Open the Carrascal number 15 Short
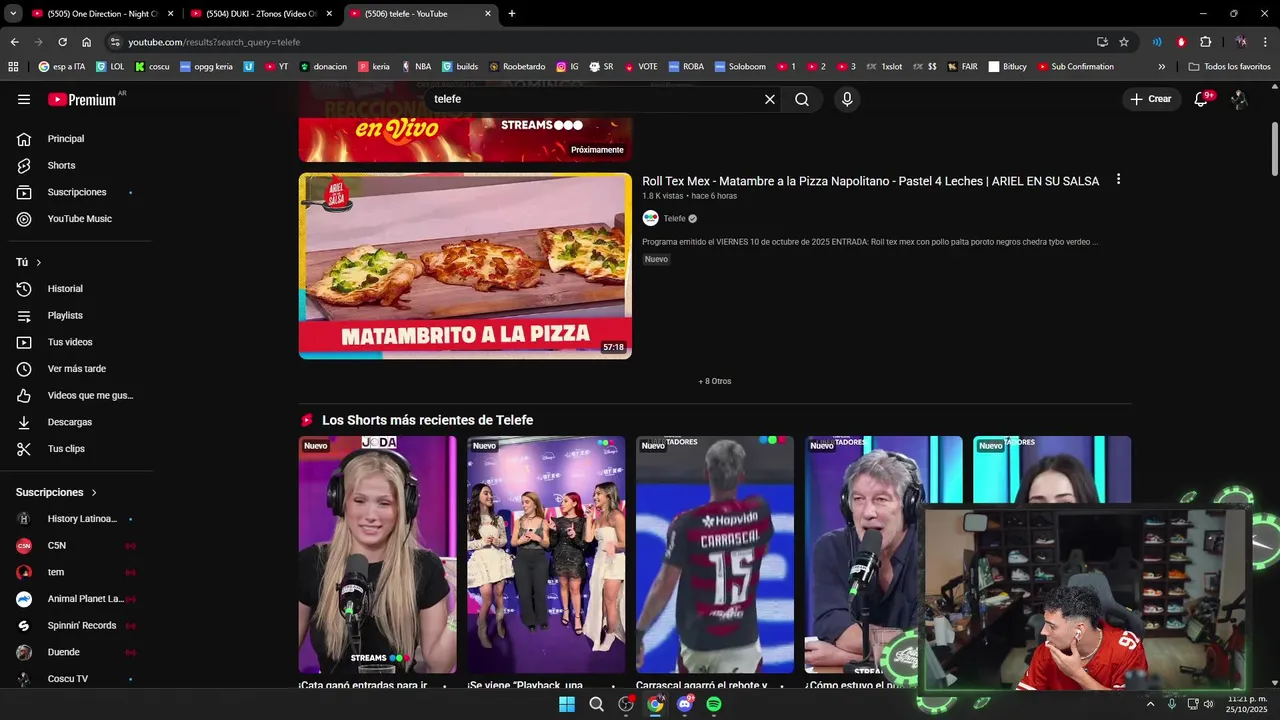This screenshot has width=1280, height=720. click(x=715, y=555)
